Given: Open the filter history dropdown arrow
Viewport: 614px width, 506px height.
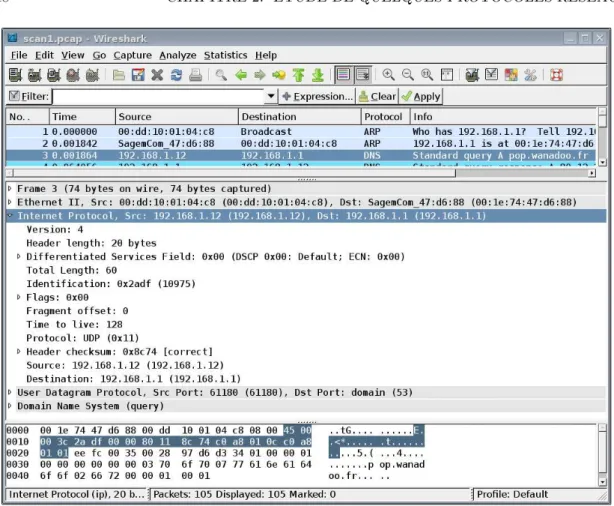Looking at the screenshot, I should pyautogui.click(x=271, y=96).
